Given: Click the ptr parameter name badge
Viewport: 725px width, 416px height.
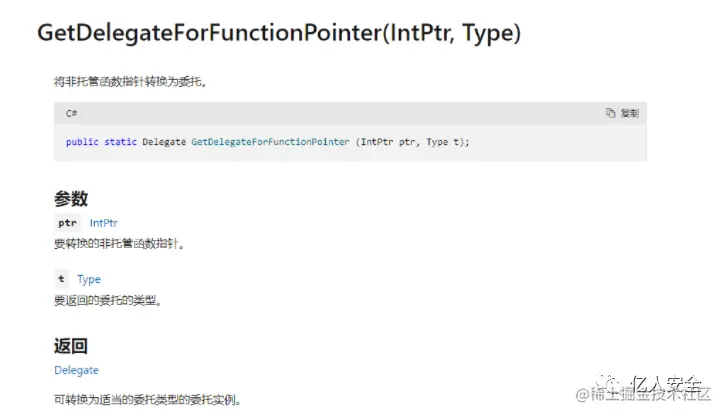Looking at the screenshot, I should pos(67,223).
